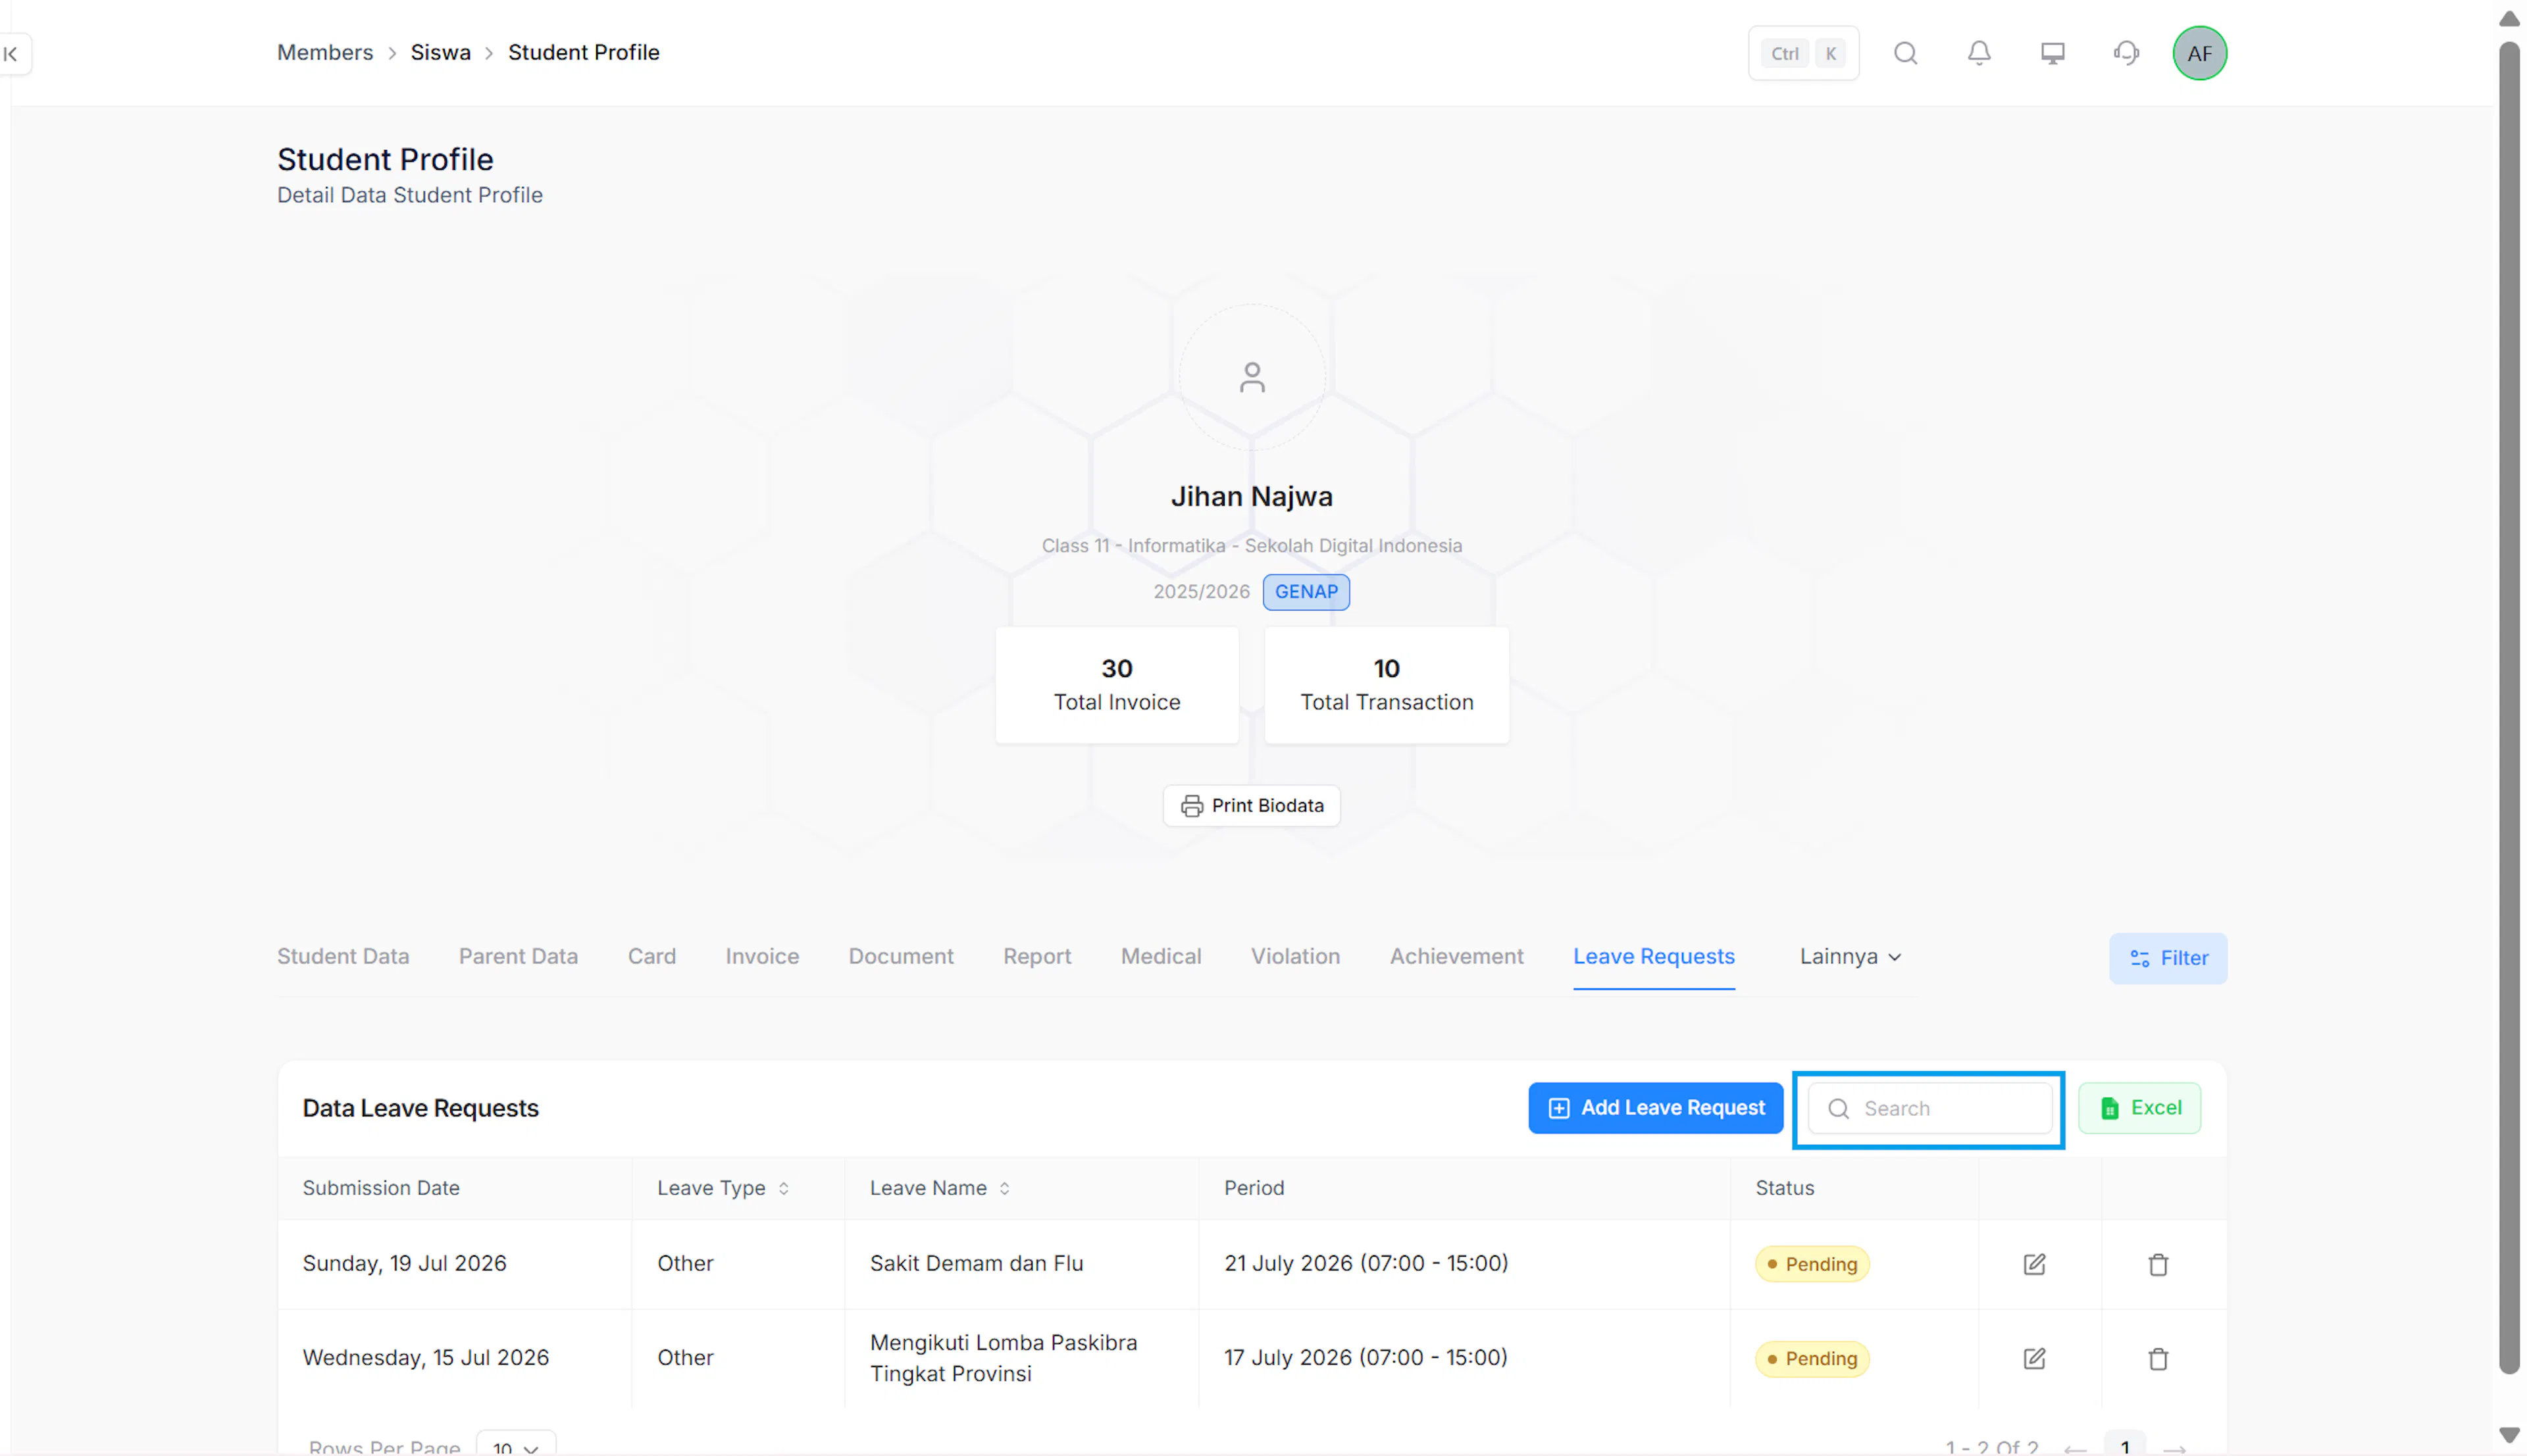Click the Period column header
The width and height of the screenshot is (2527, 1456).
(x=1254, y=1188)
